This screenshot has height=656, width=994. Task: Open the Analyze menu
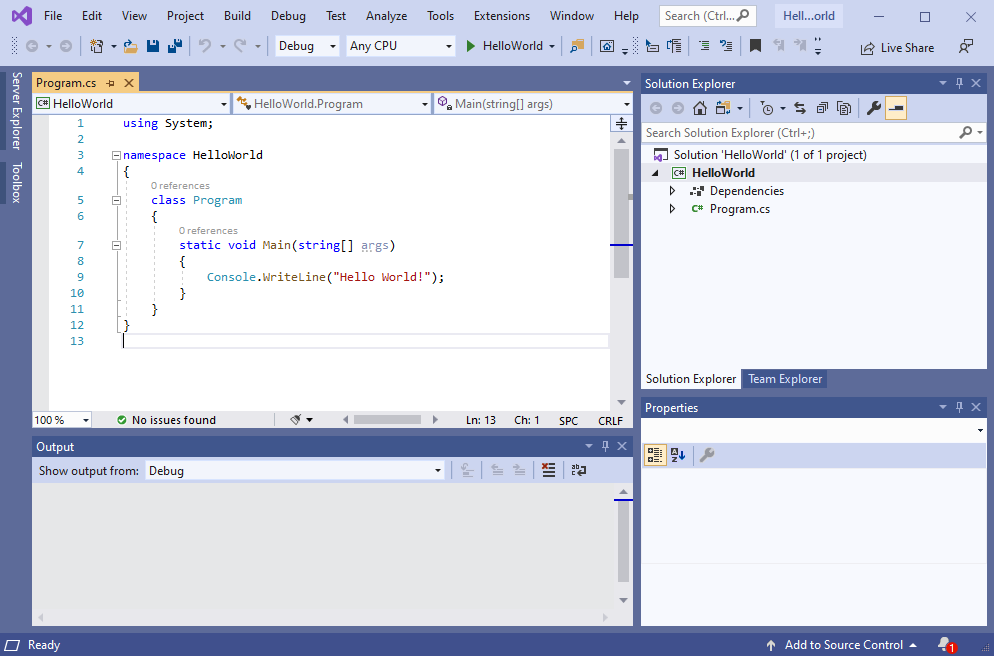(386, 16)
